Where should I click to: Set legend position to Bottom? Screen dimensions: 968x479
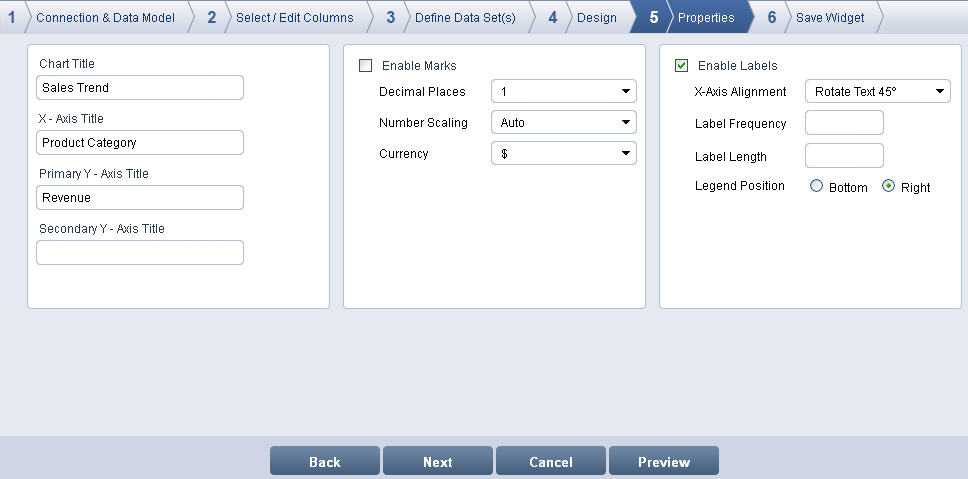tap(817, 187)
